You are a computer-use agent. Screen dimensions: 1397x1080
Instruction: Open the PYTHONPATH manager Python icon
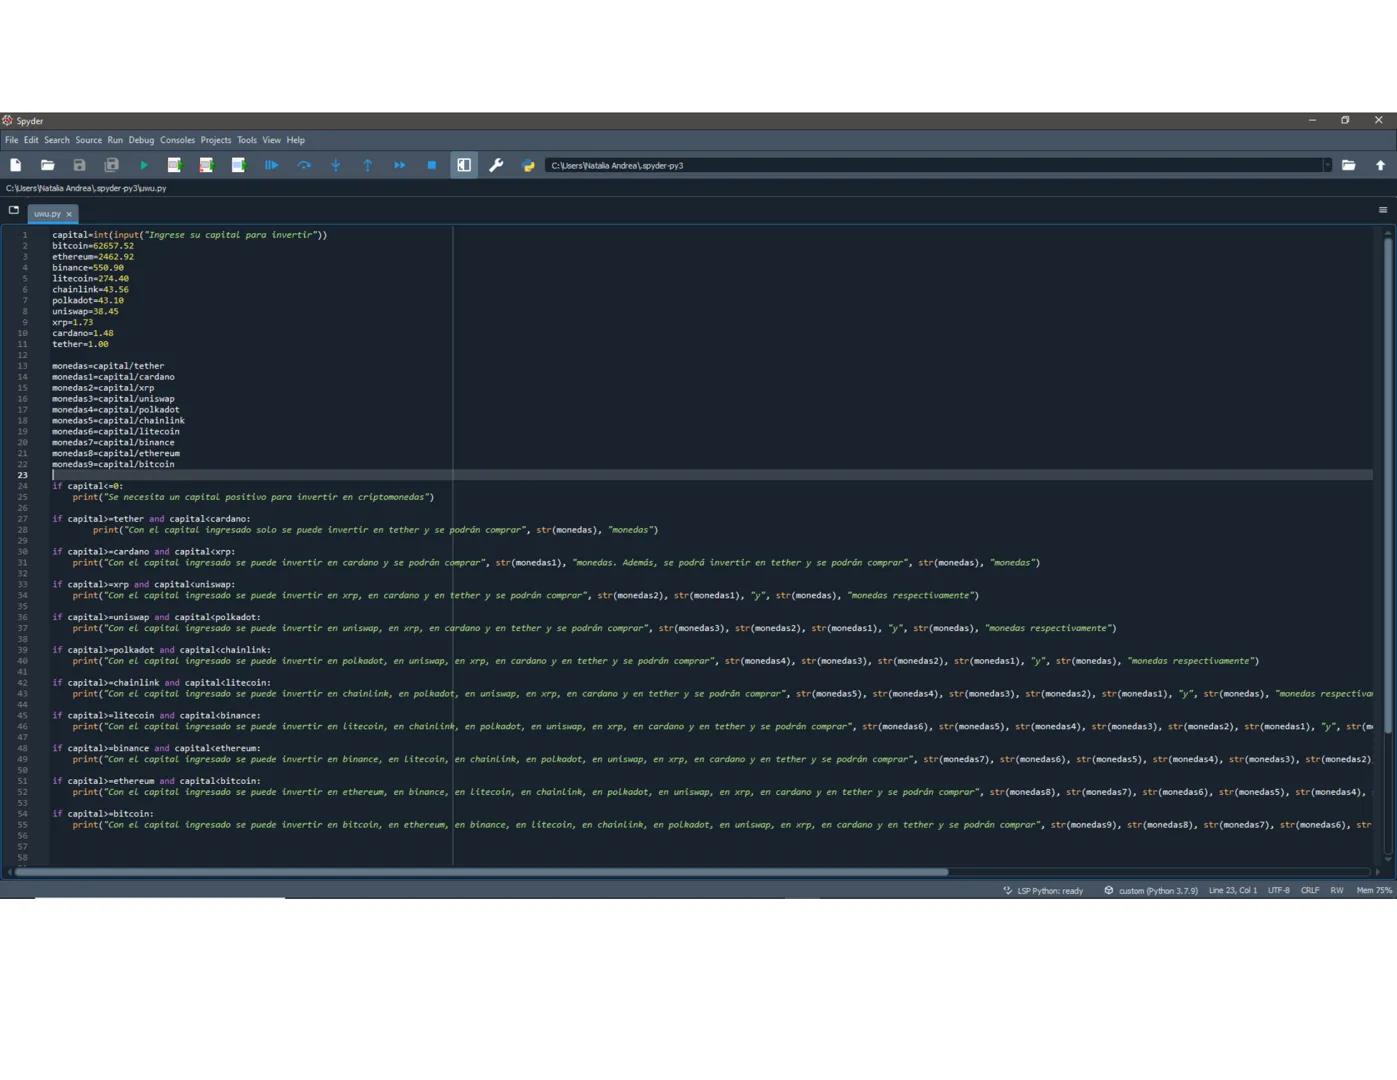coord(528,165)
